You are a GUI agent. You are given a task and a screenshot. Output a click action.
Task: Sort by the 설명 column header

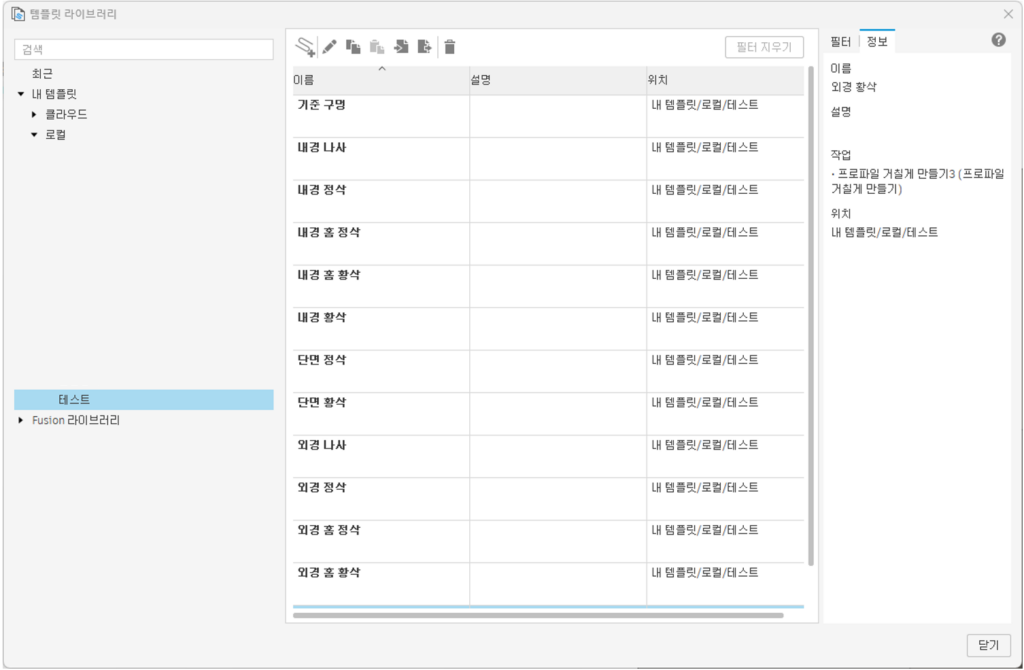(558, 80)
